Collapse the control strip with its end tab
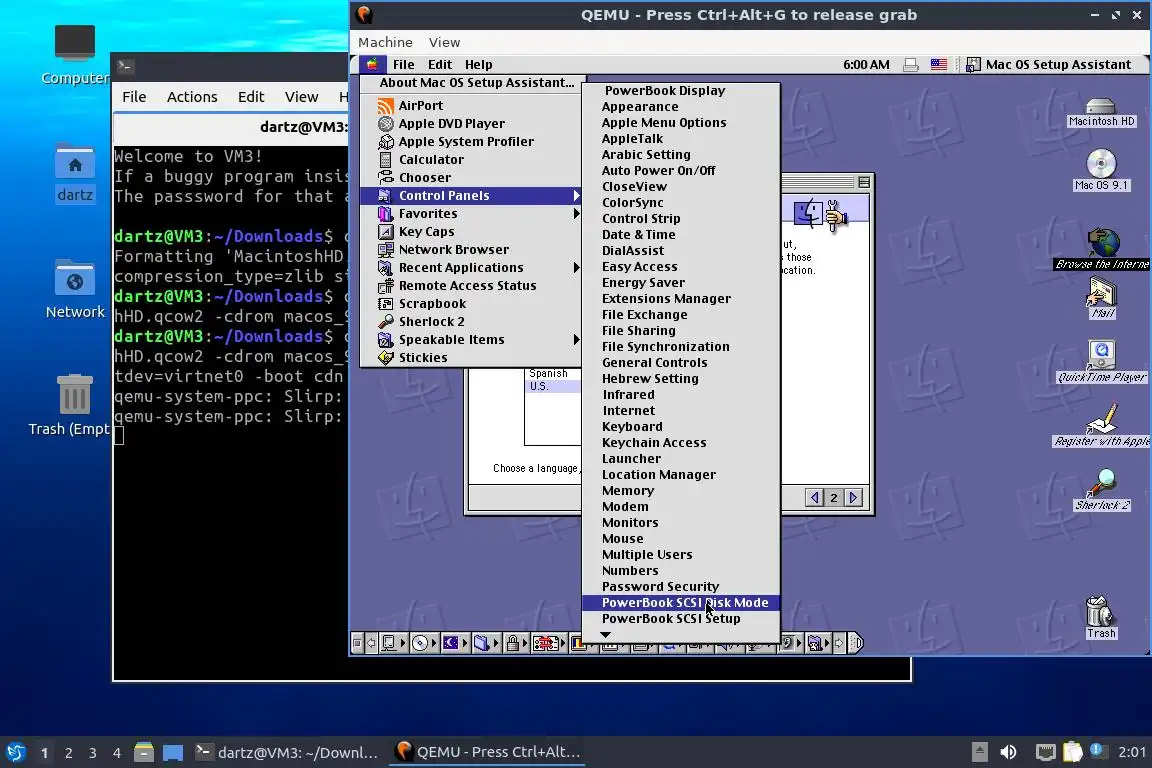The width and height of the screenshot is (1152, 768). click(856, 644)
